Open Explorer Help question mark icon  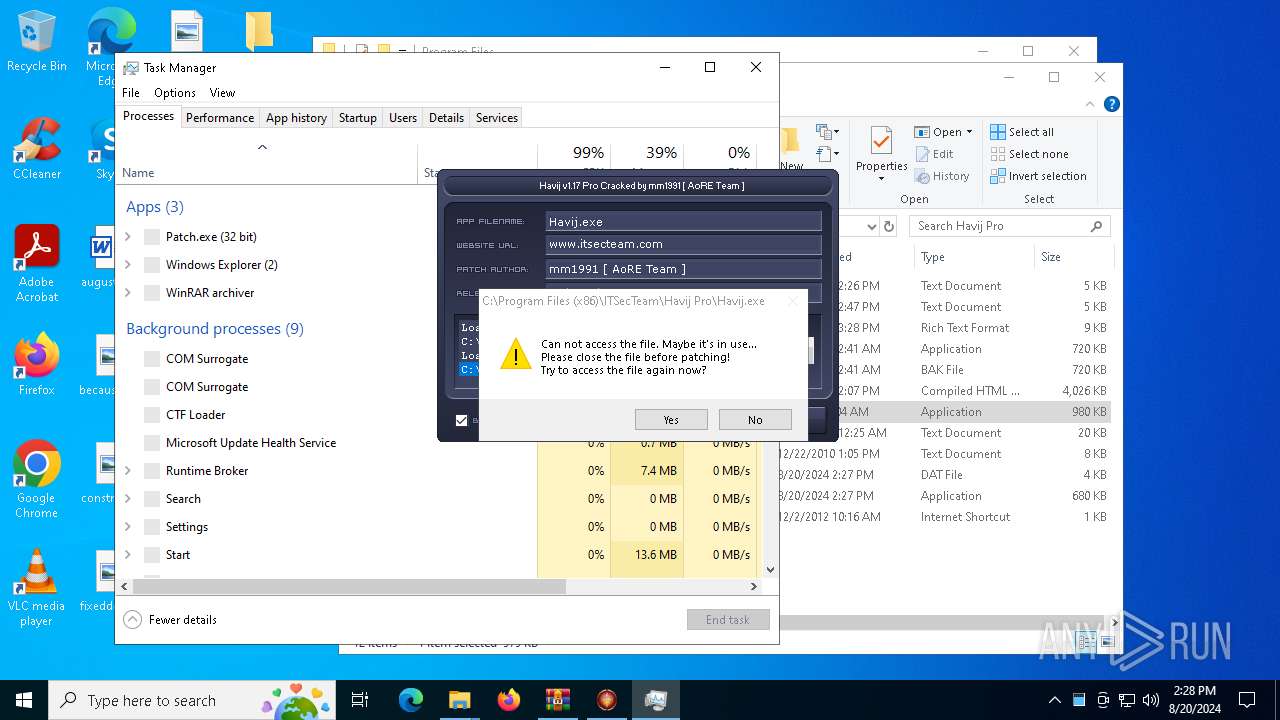(1112, 104)
